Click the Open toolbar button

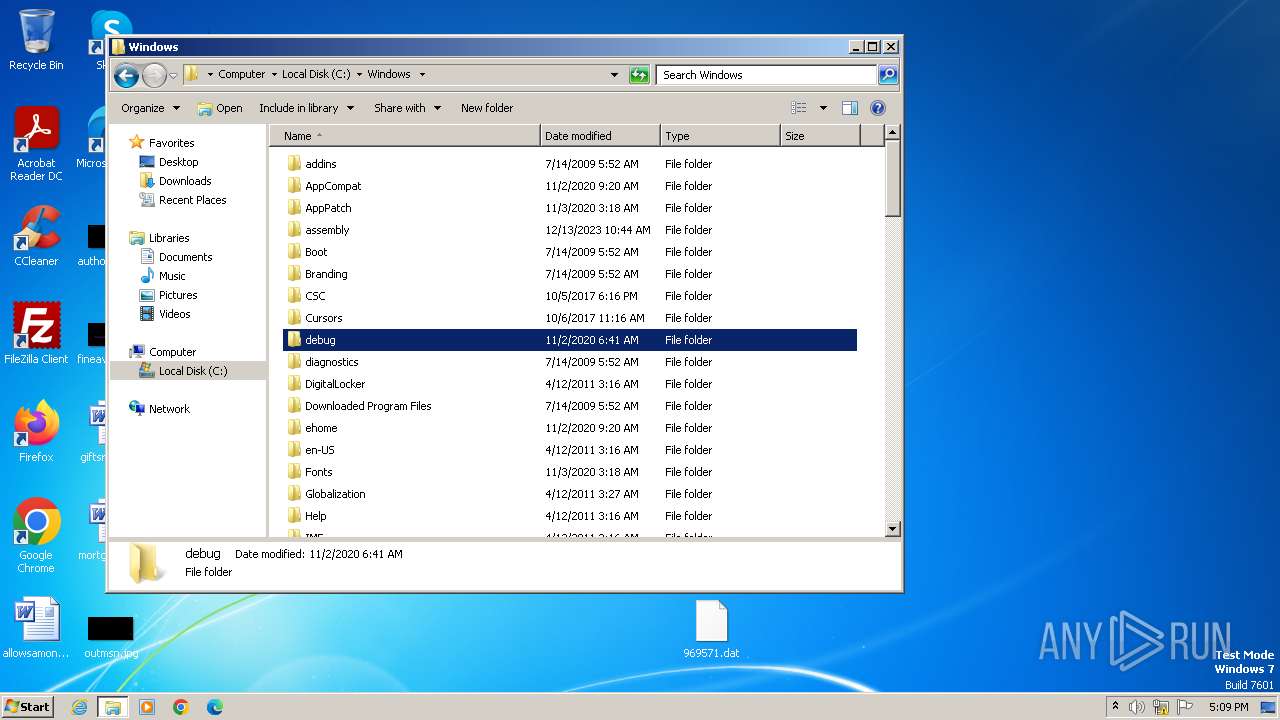220,108
